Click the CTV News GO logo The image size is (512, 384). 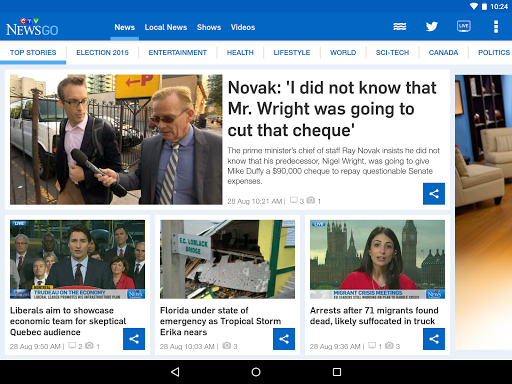click(32, 27)
